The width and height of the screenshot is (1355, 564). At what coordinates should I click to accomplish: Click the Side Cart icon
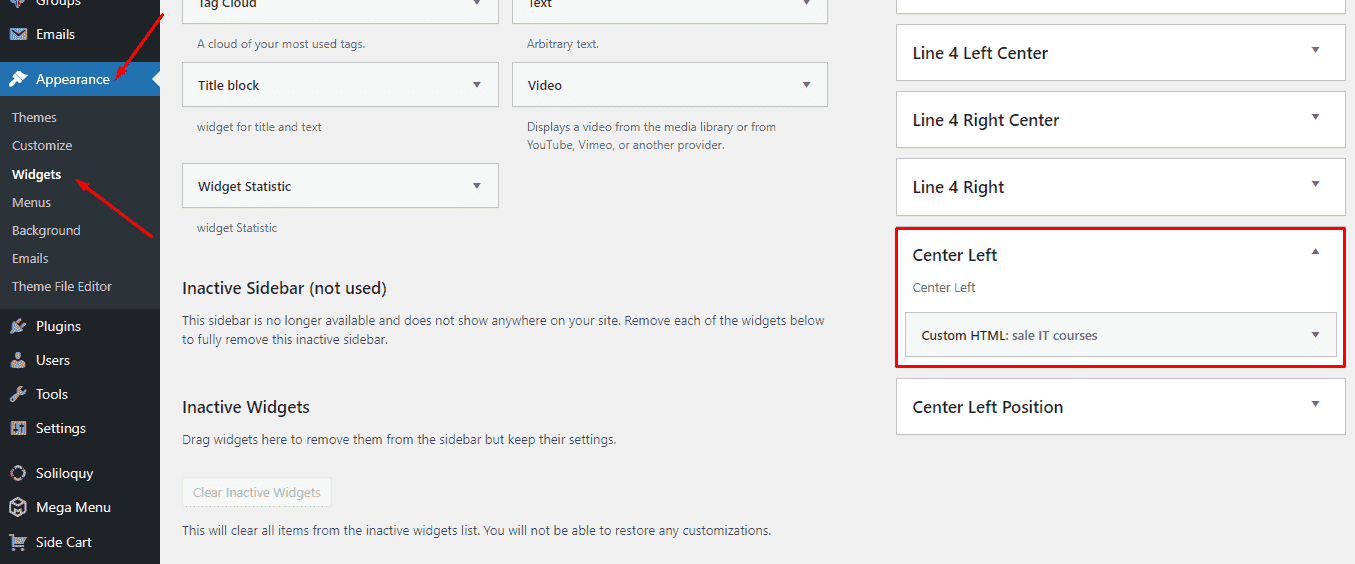coord(18,542)
